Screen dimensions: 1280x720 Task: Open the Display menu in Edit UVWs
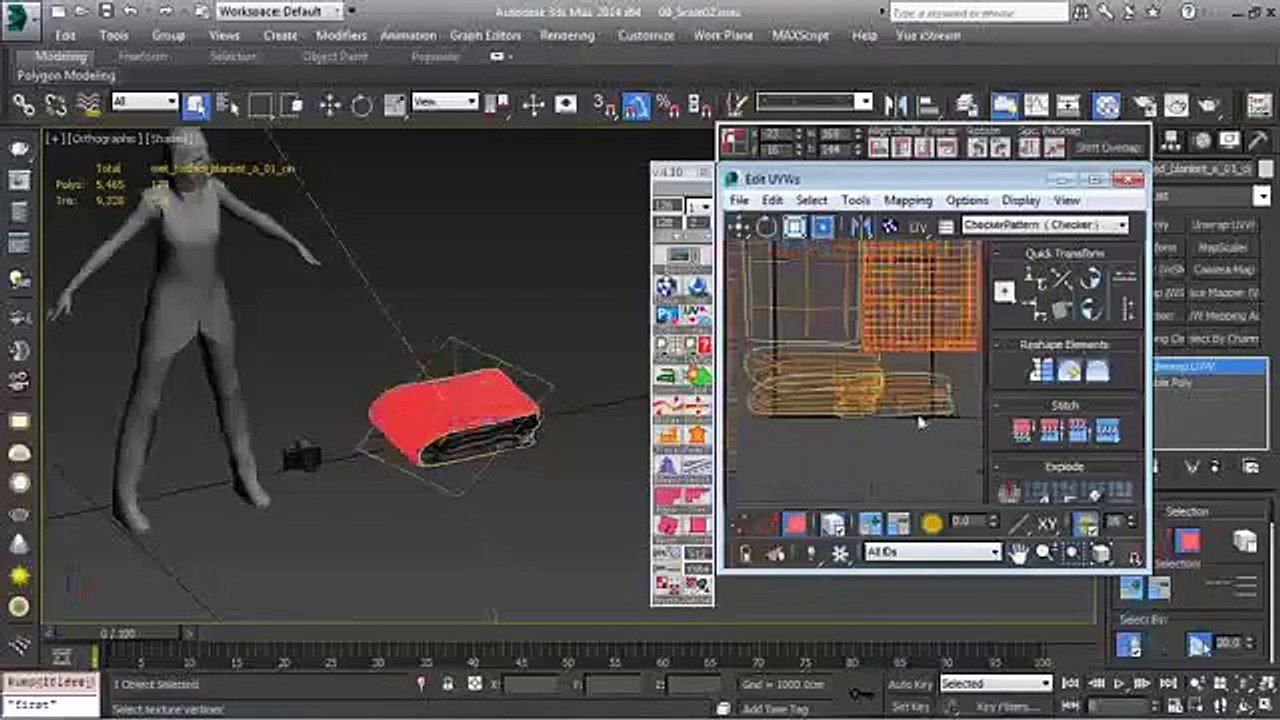click(x=1020, y=200)
